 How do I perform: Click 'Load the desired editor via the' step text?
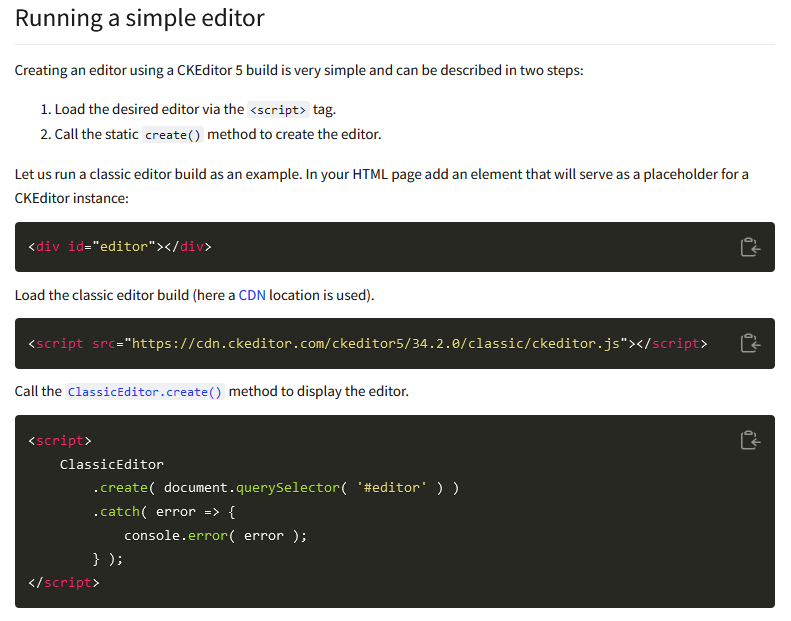(149, 109)
